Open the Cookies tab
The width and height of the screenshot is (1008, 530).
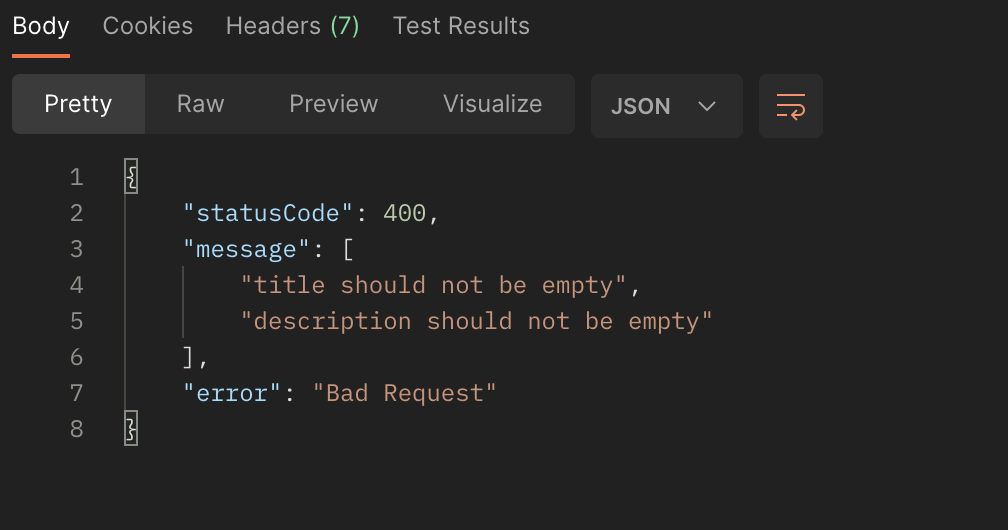[x=148, y=26]
